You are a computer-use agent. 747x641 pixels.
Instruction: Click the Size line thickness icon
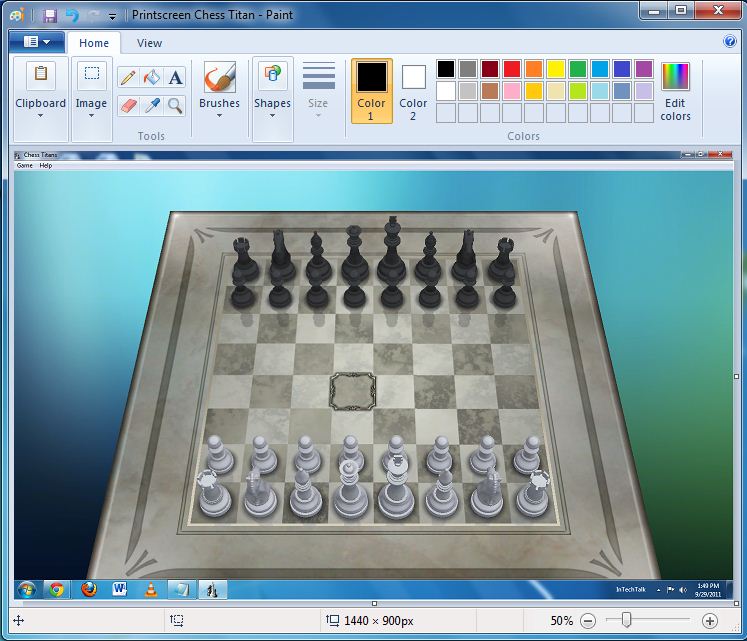coord(319,75)
